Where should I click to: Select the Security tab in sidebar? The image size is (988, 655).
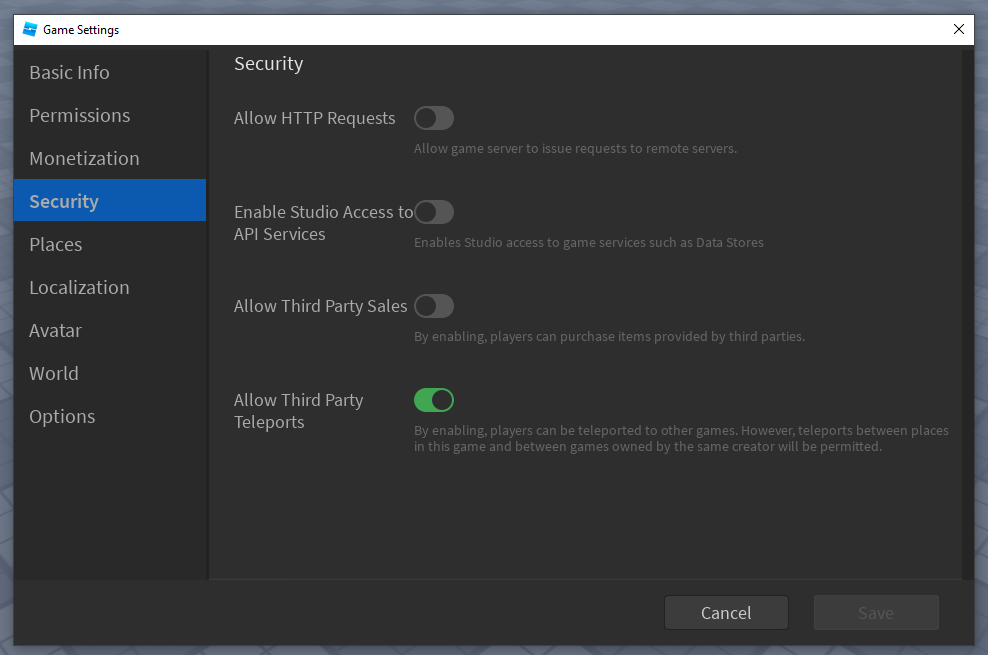(64, 202)
